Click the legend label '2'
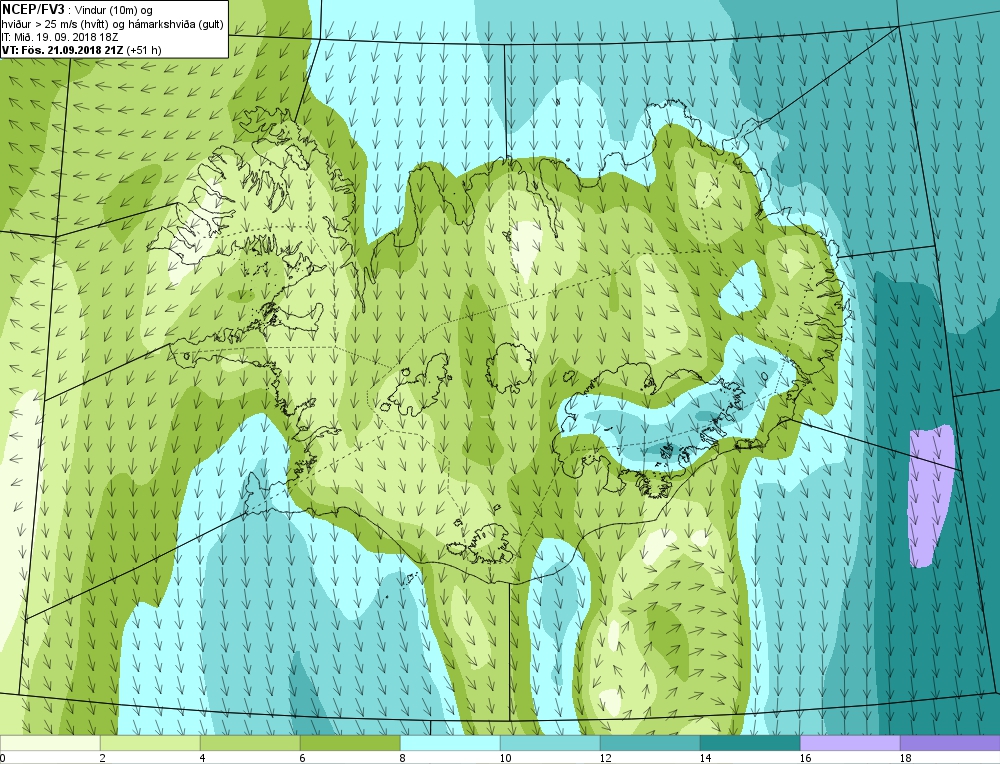The width and height of the screenshot is (1000, 764). [103, 758]
